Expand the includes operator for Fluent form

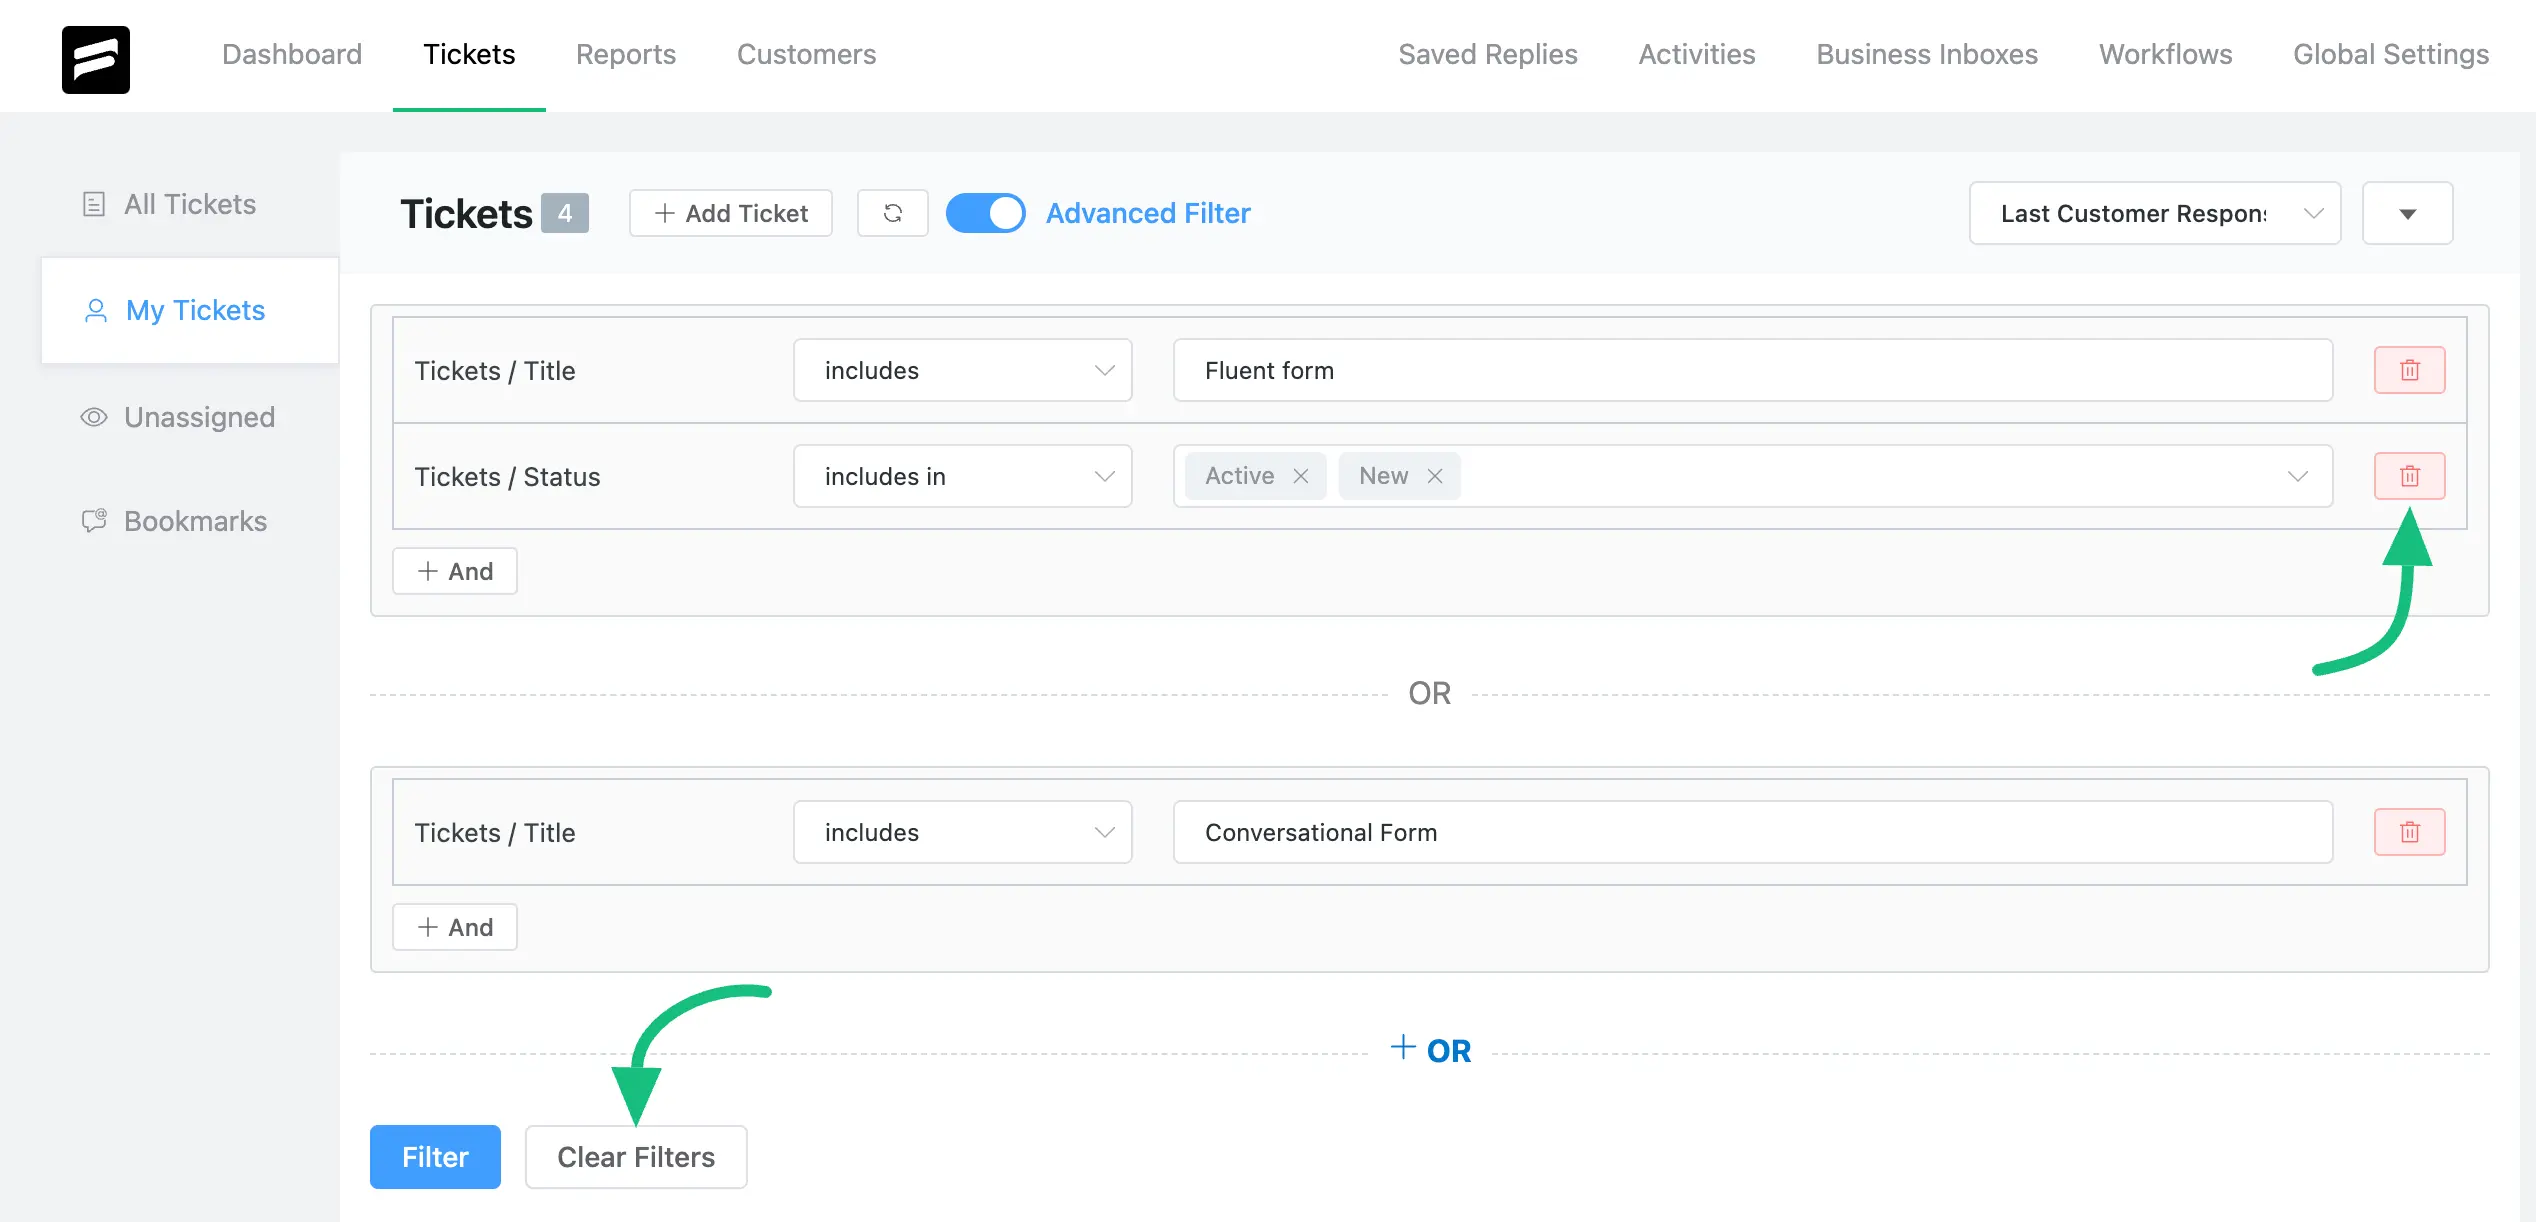[963, 370]
